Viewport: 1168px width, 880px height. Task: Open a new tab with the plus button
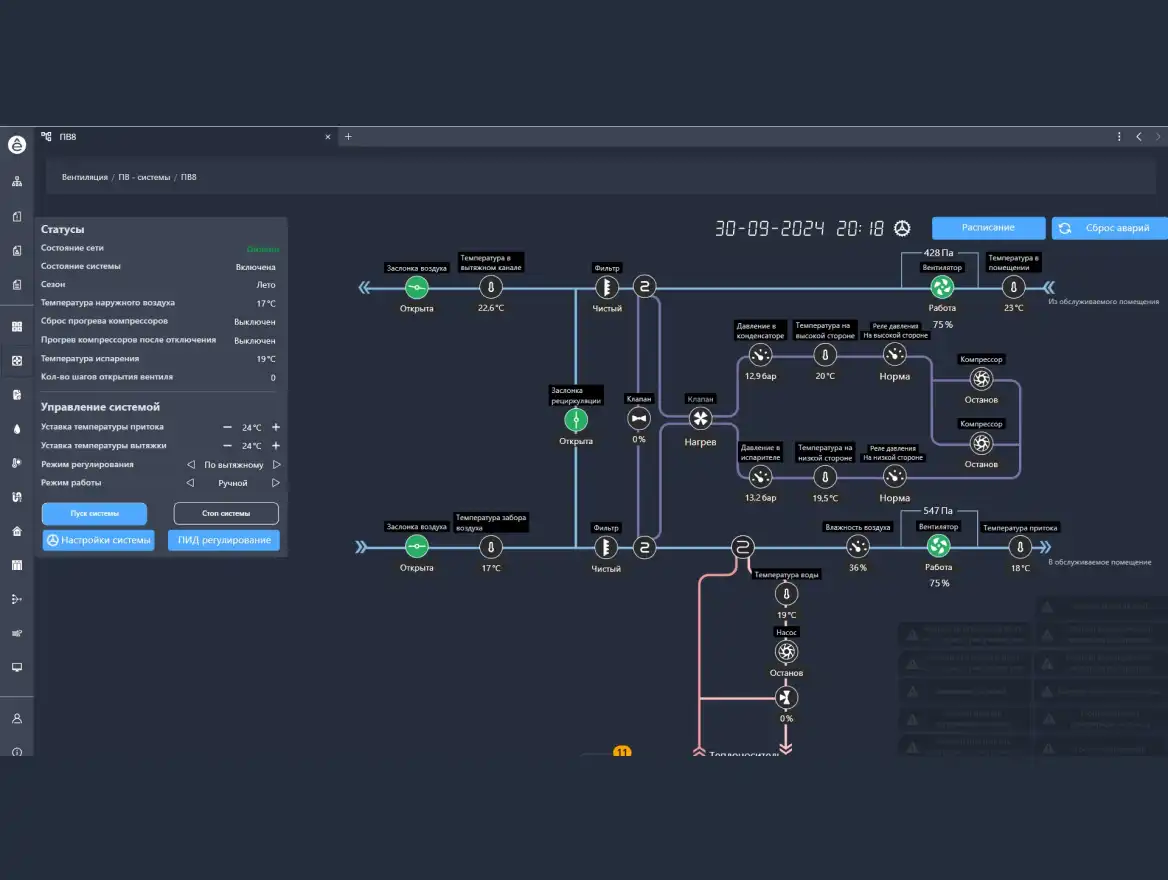point(348,137)
